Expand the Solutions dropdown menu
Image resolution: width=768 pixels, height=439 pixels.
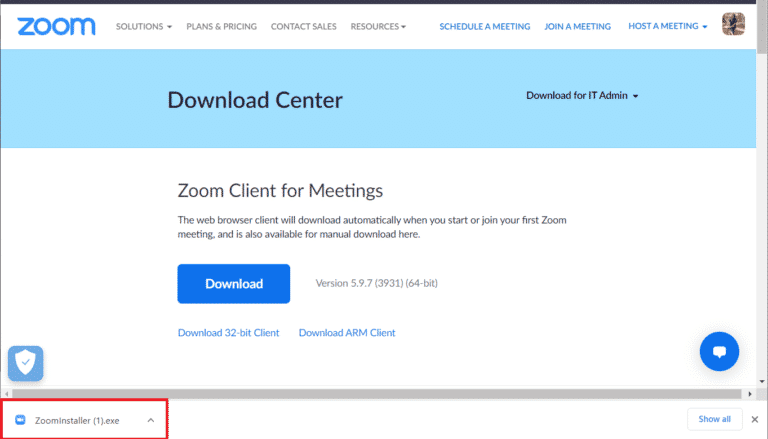pos(144,26)
